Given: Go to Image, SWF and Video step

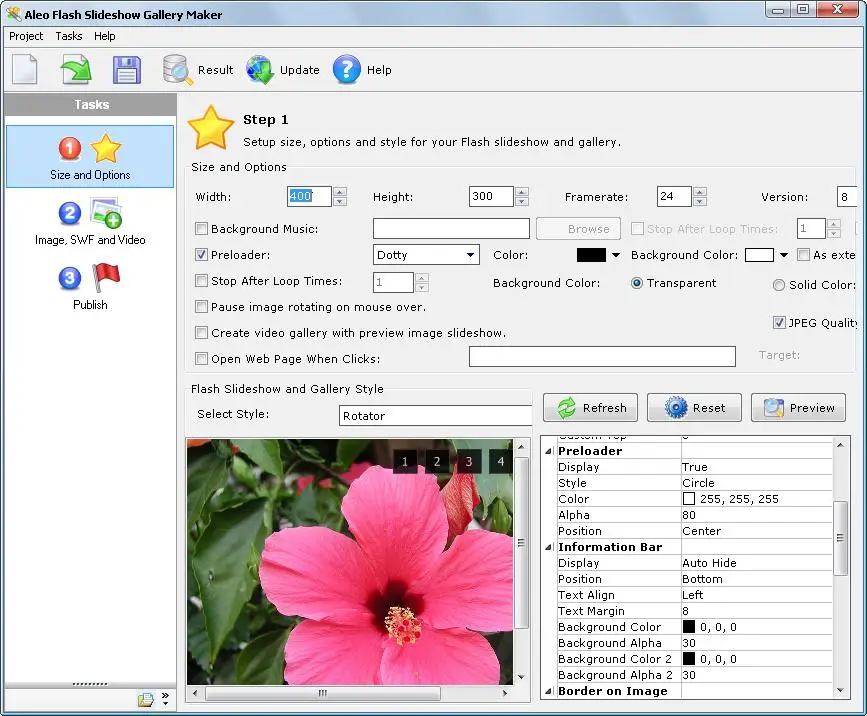Looking at the screenshot, I should click(90, 222).
